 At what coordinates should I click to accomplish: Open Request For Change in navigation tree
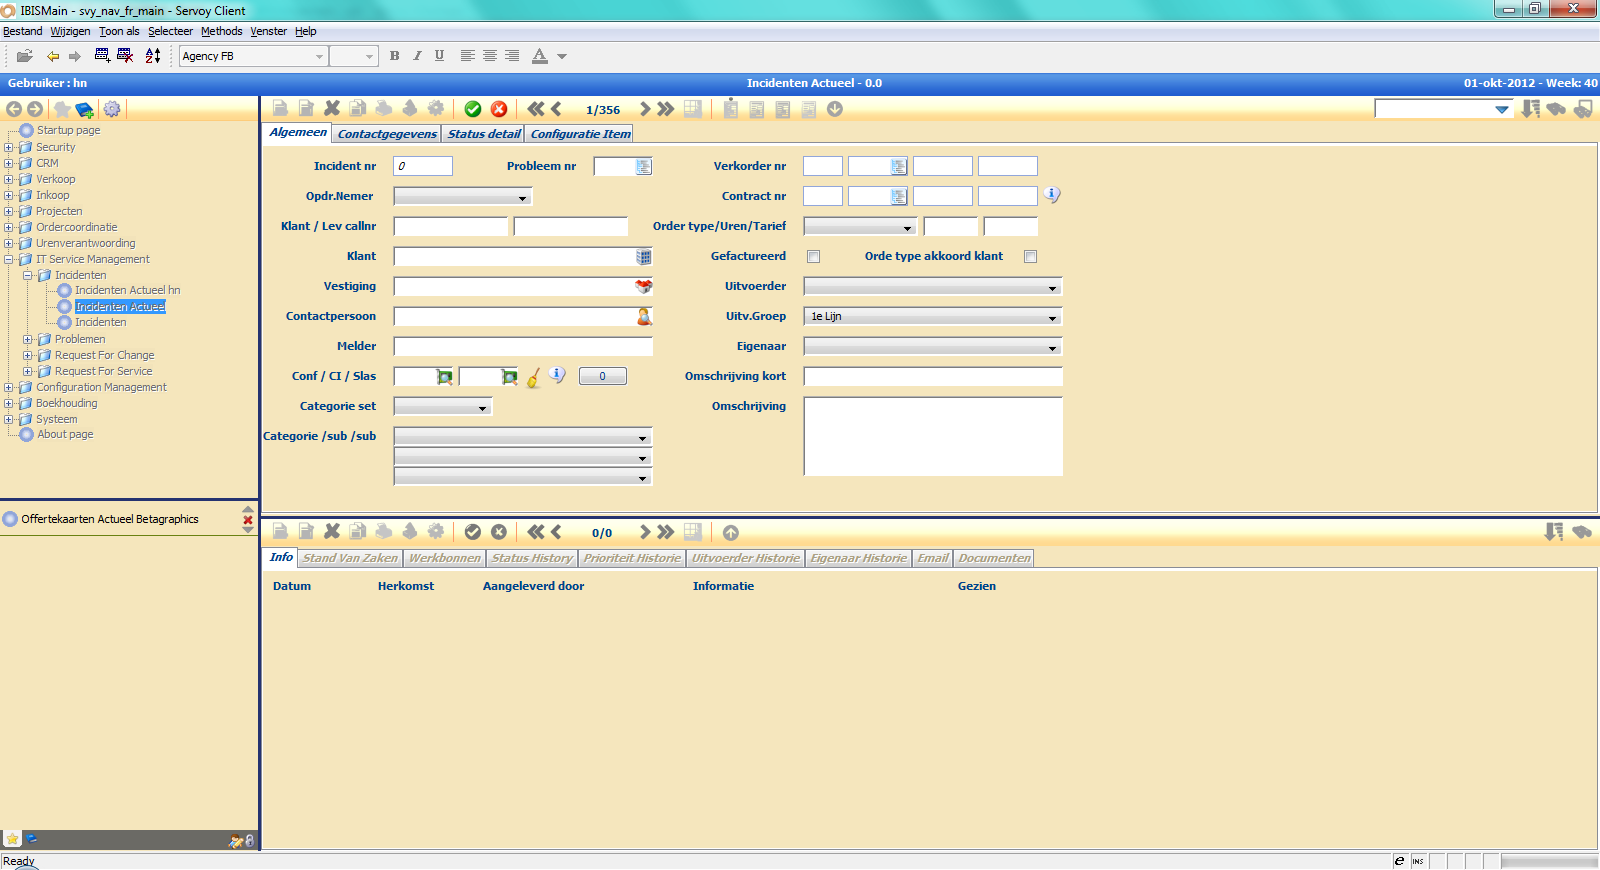[x=104, y=355]
